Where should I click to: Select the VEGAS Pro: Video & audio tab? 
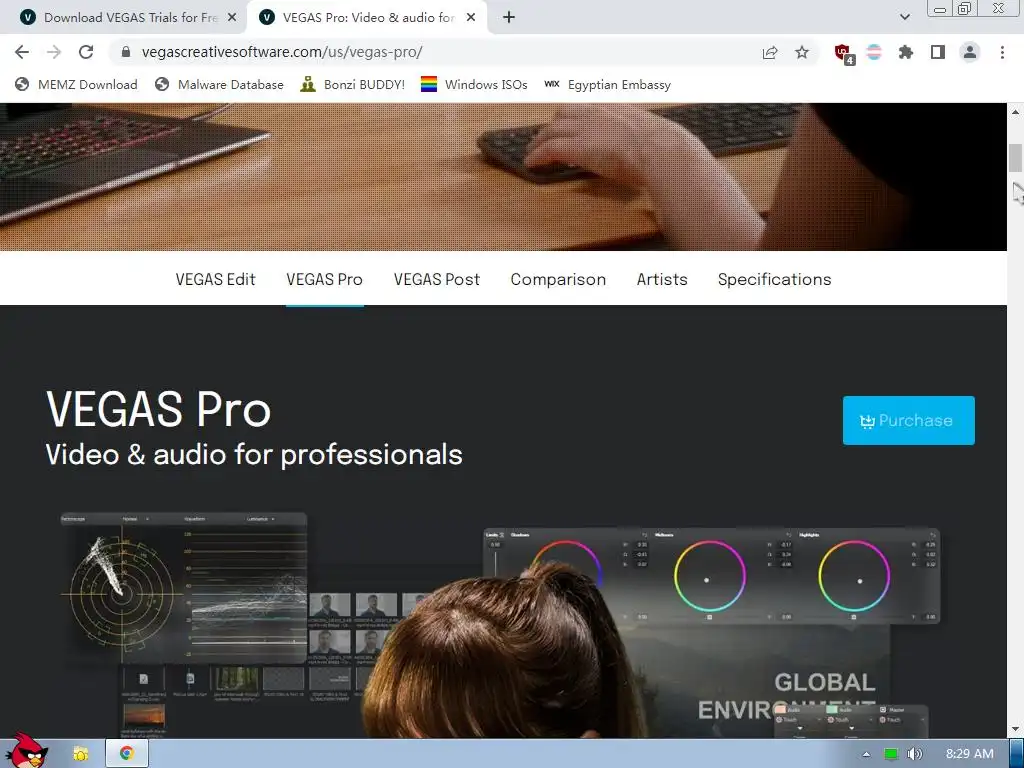(x=366, y=18)
